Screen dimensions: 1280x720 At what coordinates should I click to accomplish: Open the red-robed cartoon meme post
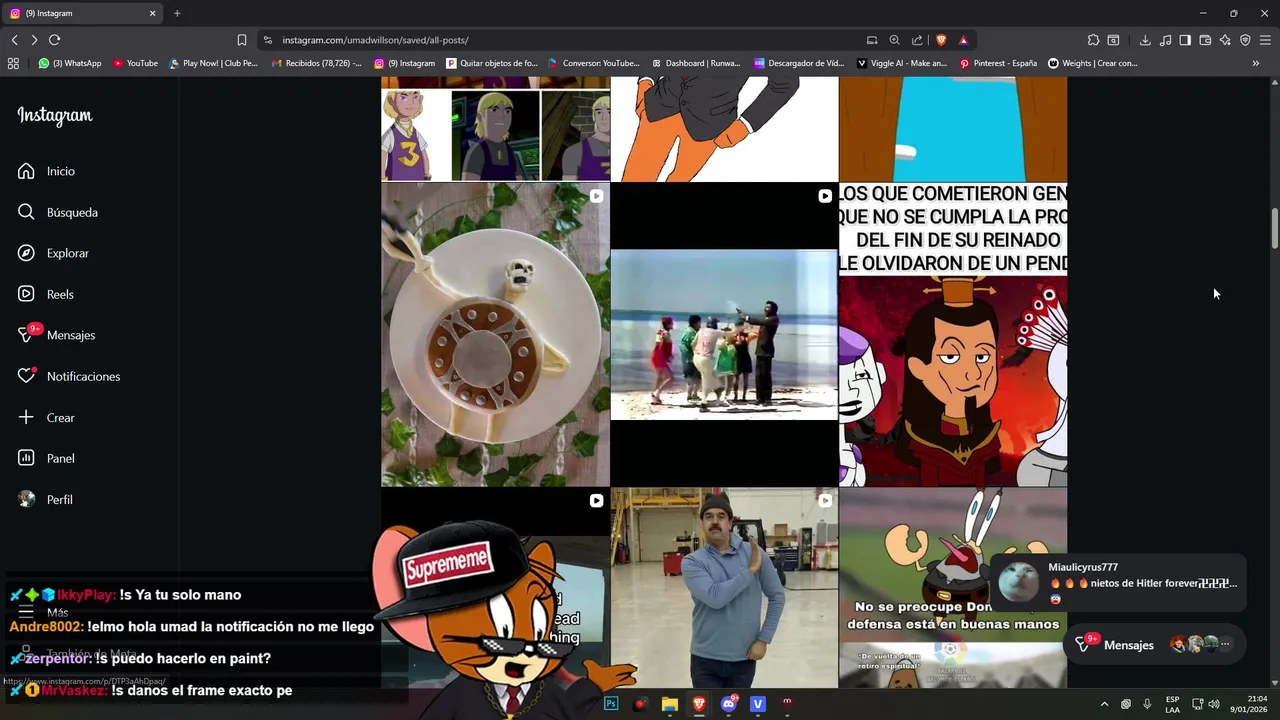click(x=953, y=334)
